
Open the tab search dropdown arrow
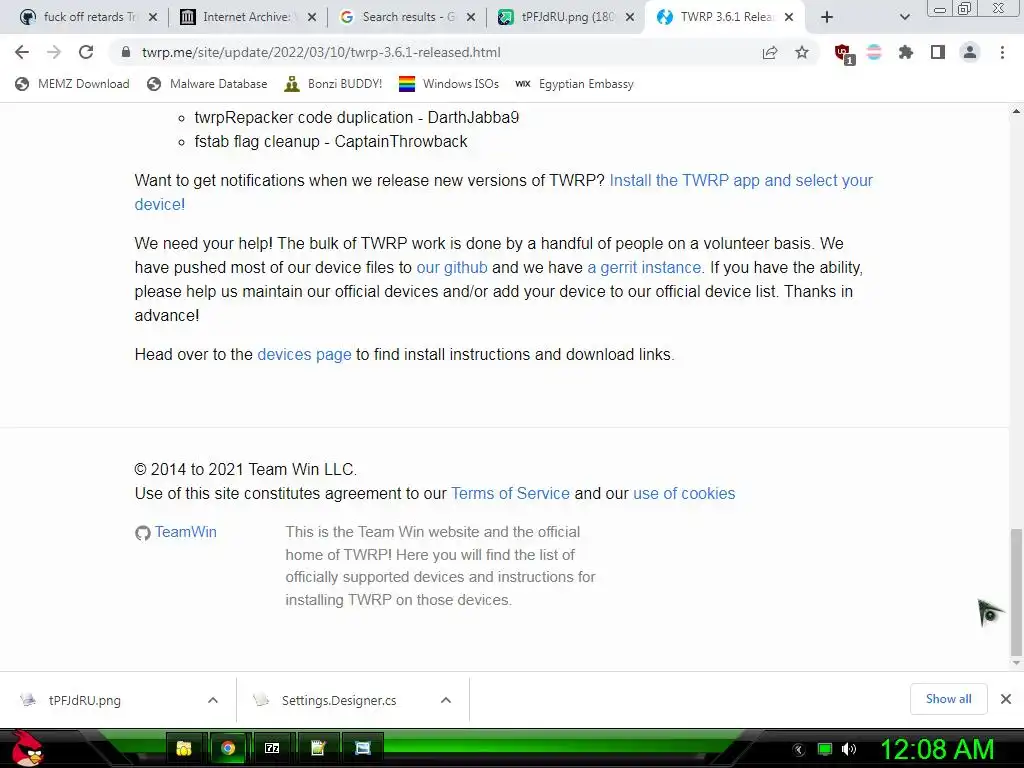[904, 17]
